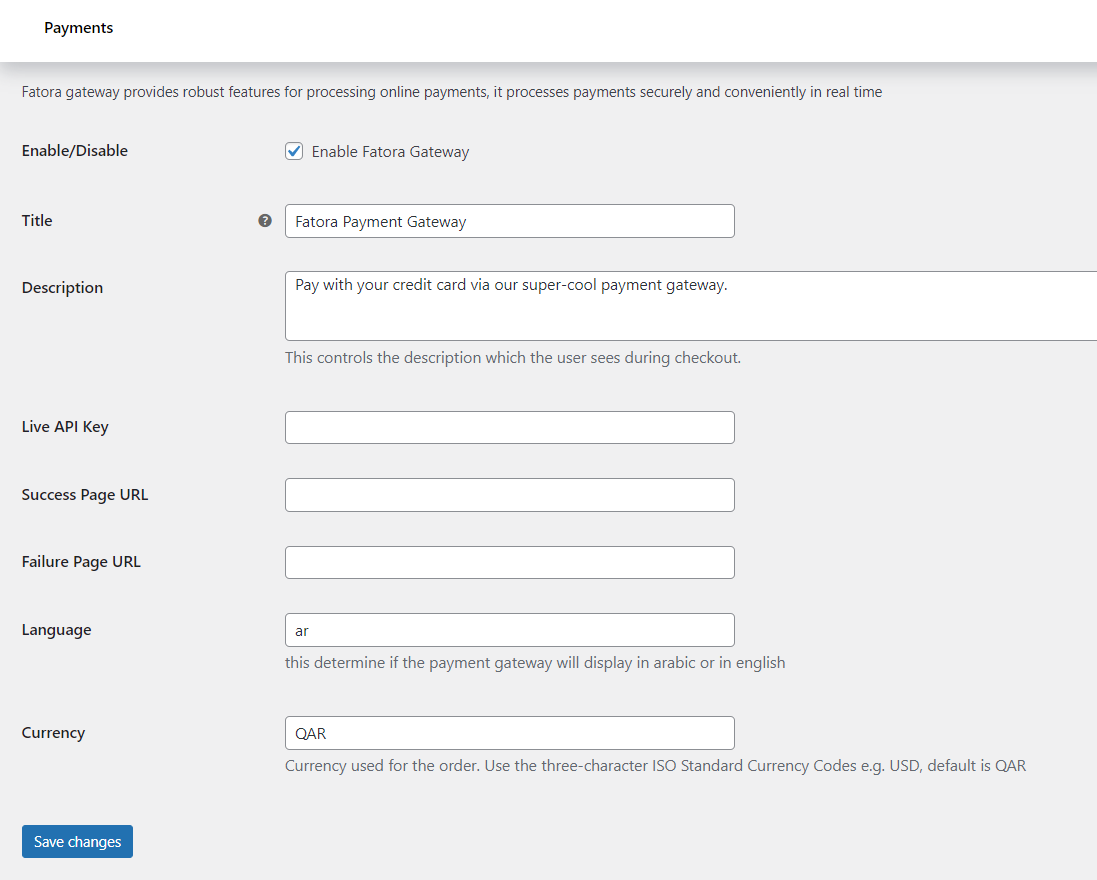This screenshot has width=1097, height=880.
Task: Focus the Failure Page URL field
Action: click(509, 562)
